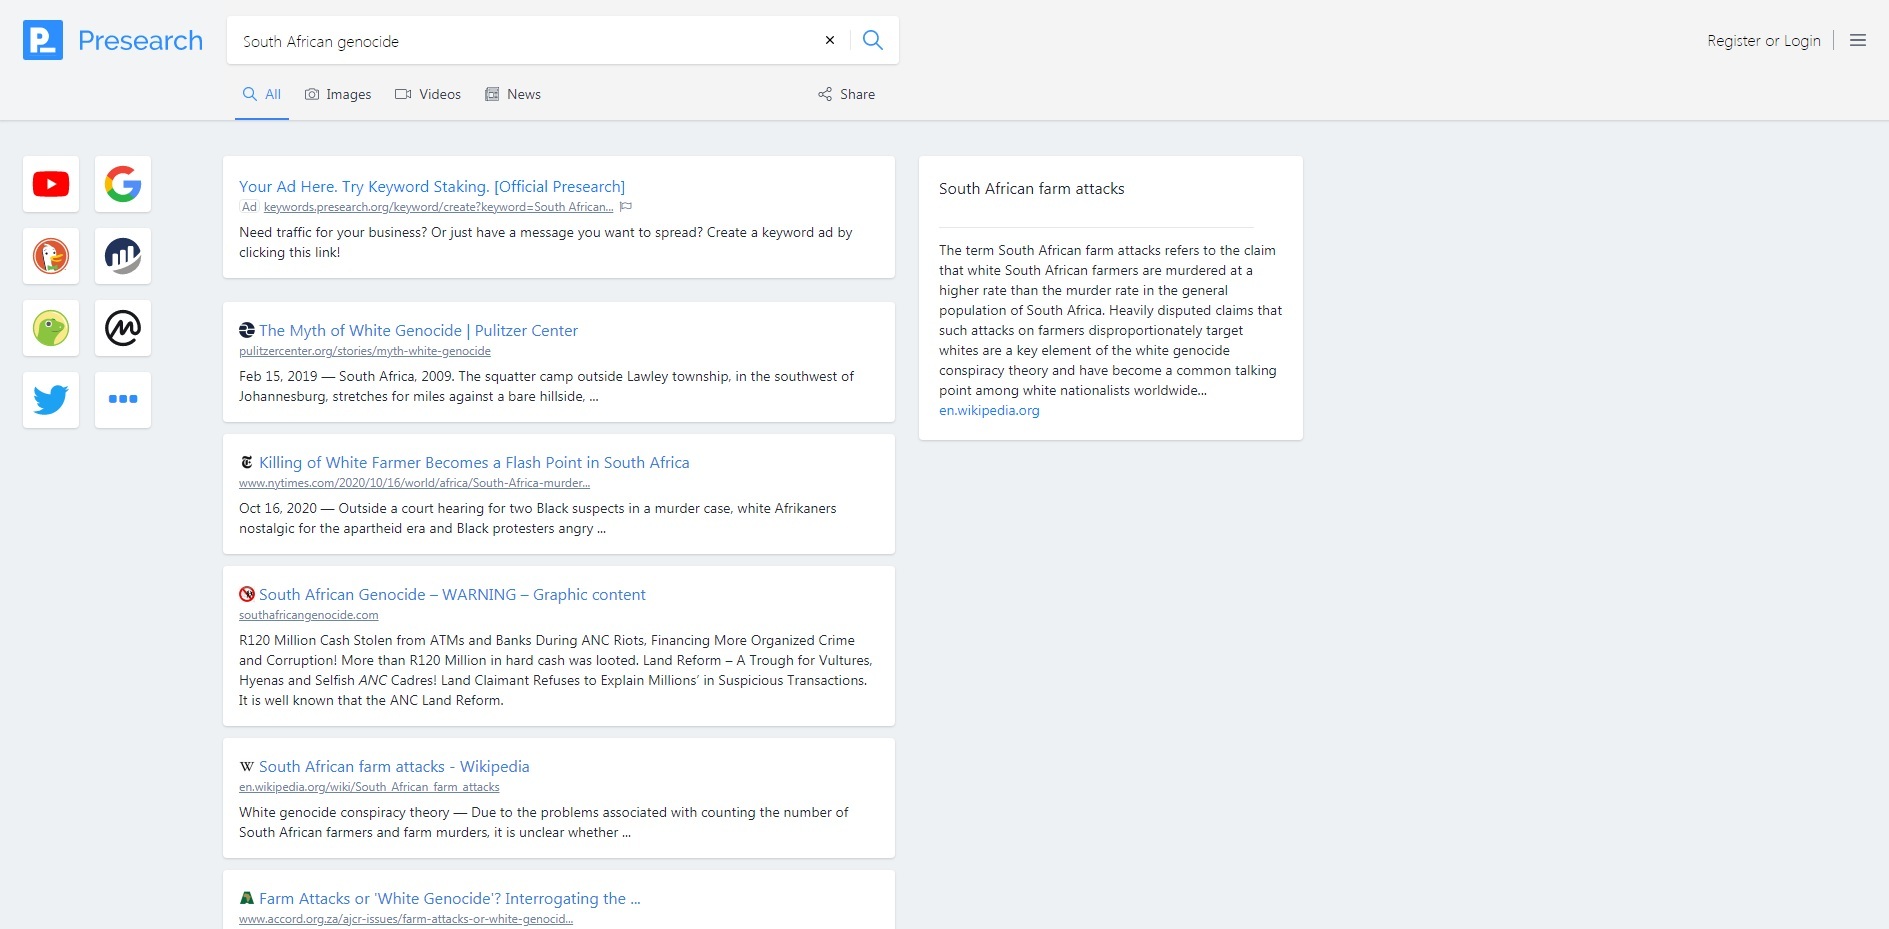Click snippet starting 'Feb 15, 2019'
This screenshot has height=929, width=1889.
point(547,386)
